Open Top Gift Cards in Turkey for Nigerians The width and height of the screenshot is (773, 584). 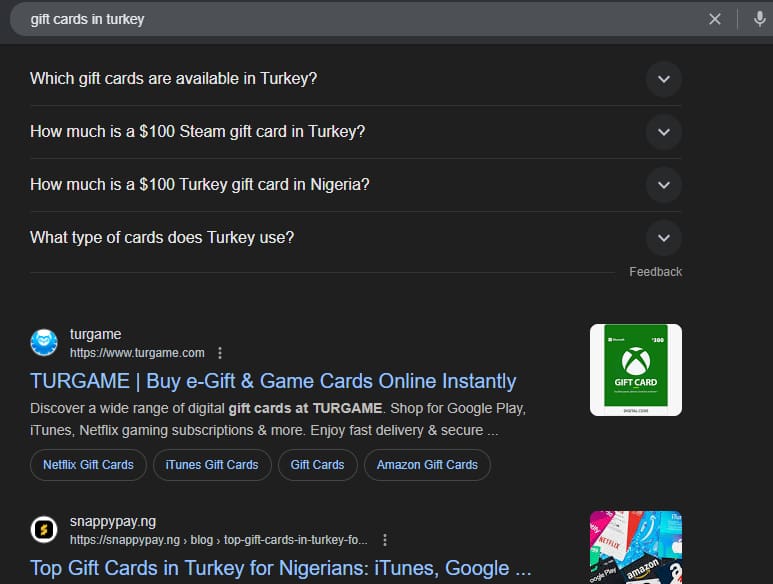click(x=280, y=568)
